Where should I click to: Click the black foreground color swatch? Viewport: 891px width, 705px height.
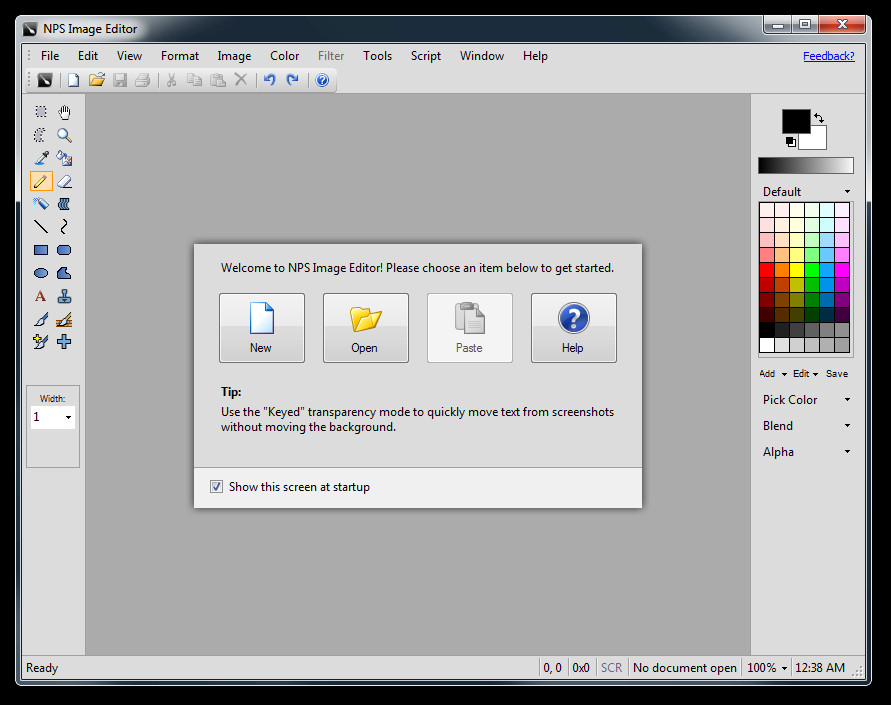[796, 121]
